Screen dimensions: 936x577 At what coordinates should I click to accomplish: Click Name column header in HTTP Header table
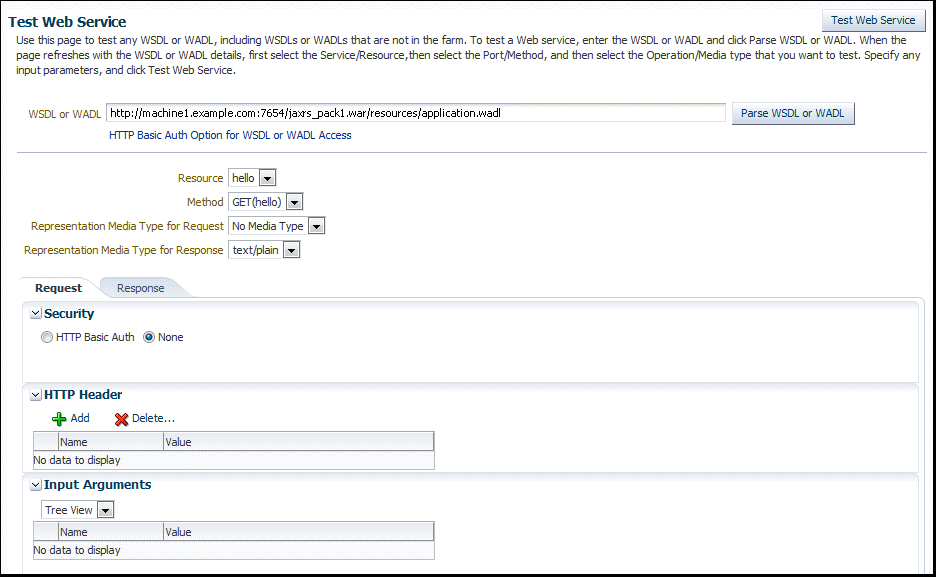(110, 442)
